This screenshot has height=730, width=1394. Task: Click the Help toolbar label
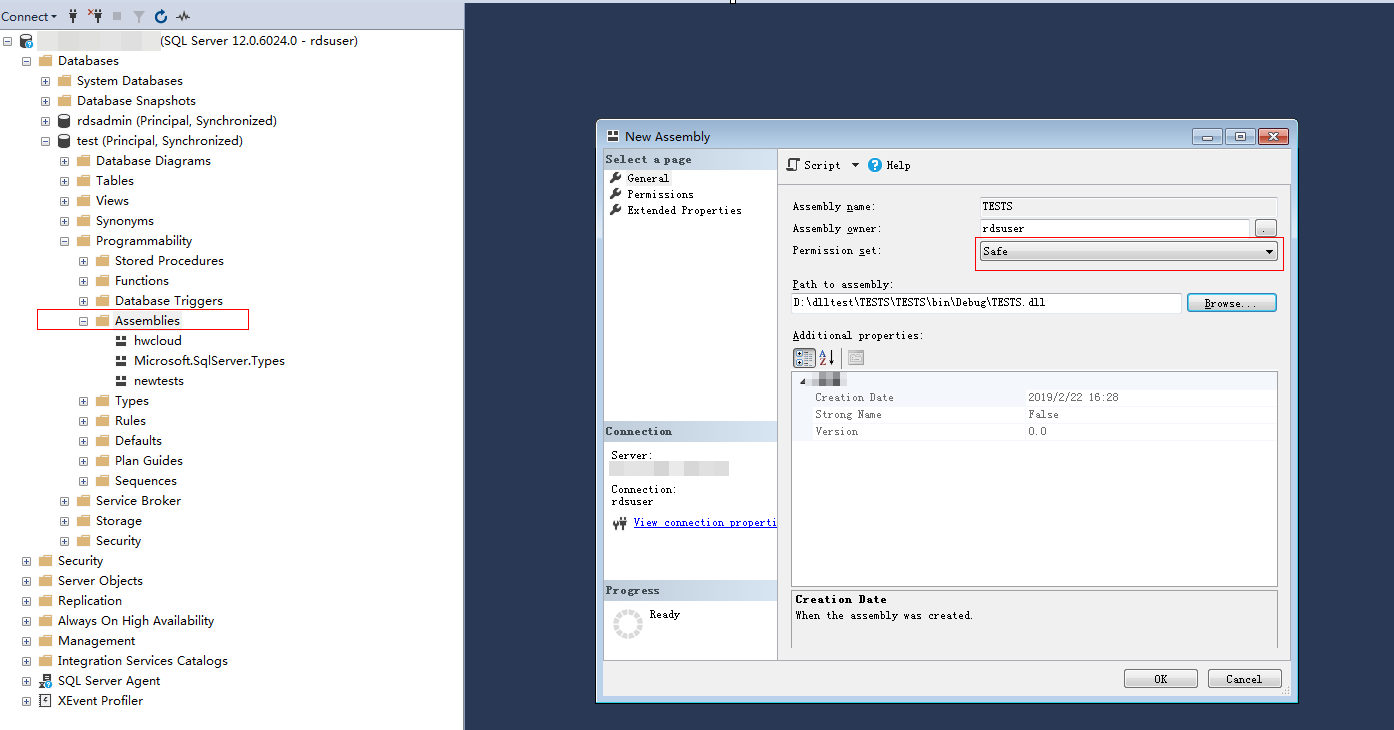point(898,165)
